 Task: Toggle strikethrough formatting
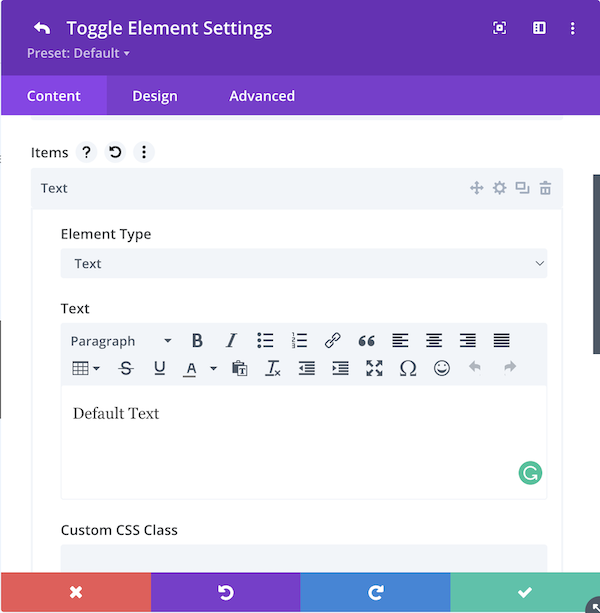[126, 368]
